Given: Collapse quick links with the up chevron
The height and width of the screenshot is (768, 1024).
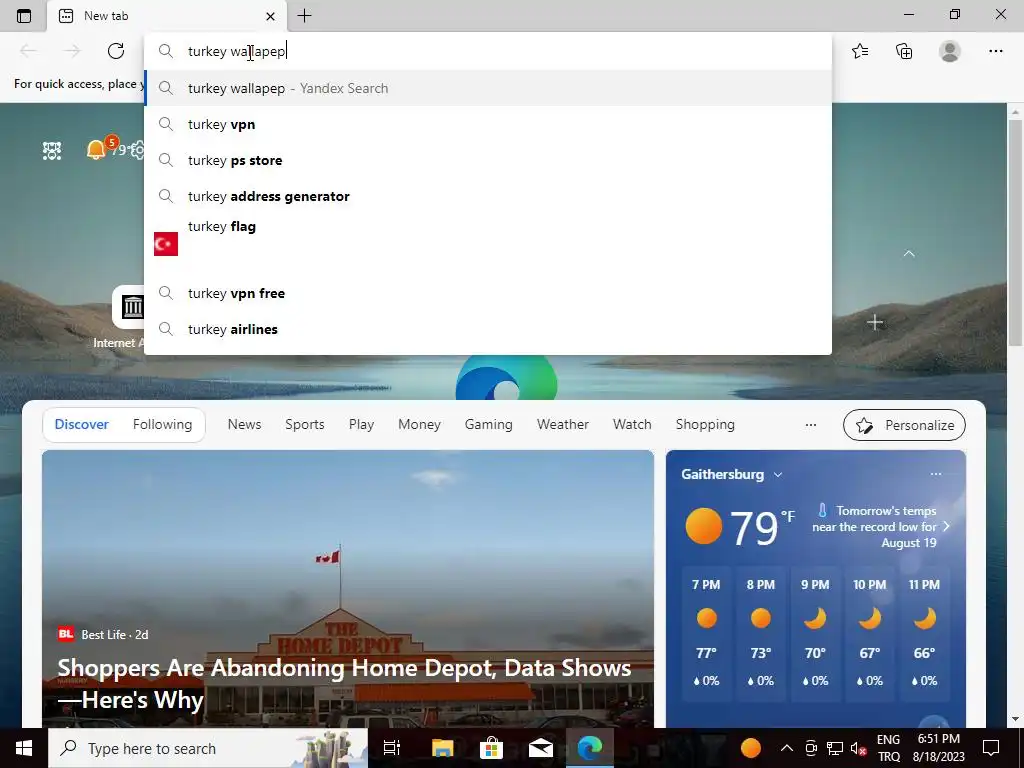Looking at the screenshot, I should pyautogui.click(x=908, y=253).
